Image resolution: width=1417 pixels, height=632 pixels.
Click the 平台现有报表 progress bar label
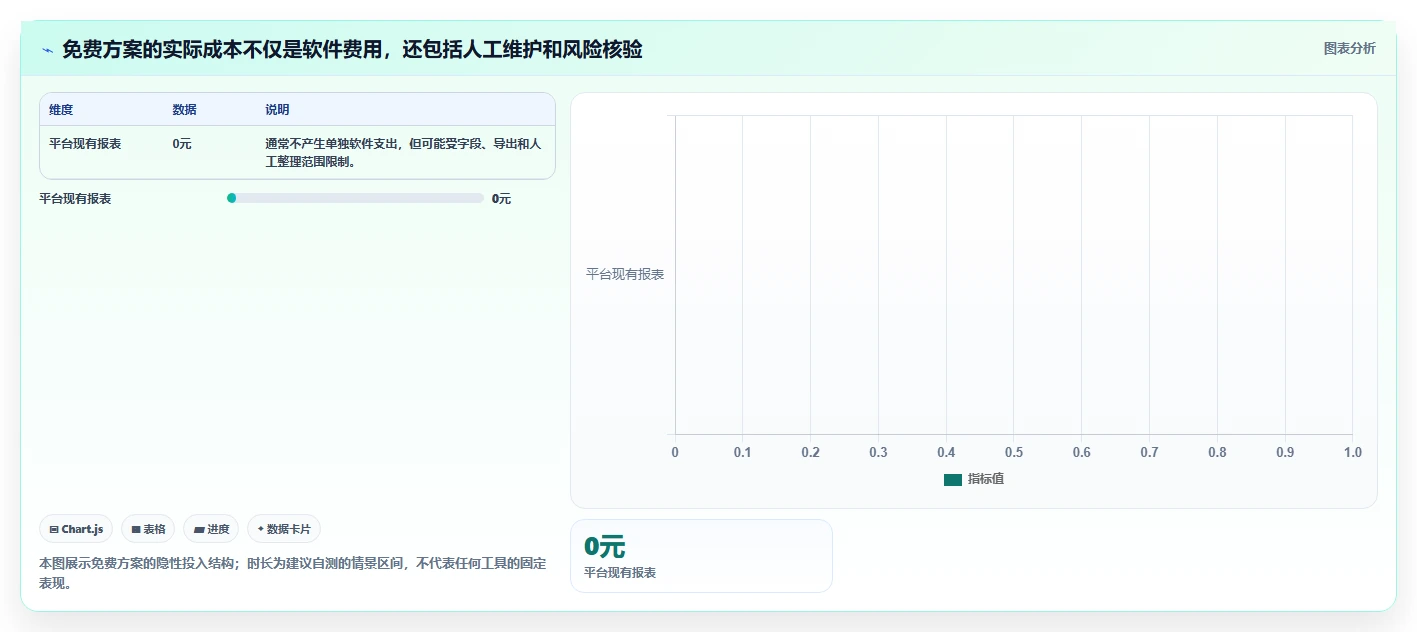click(x=75, y=199)
